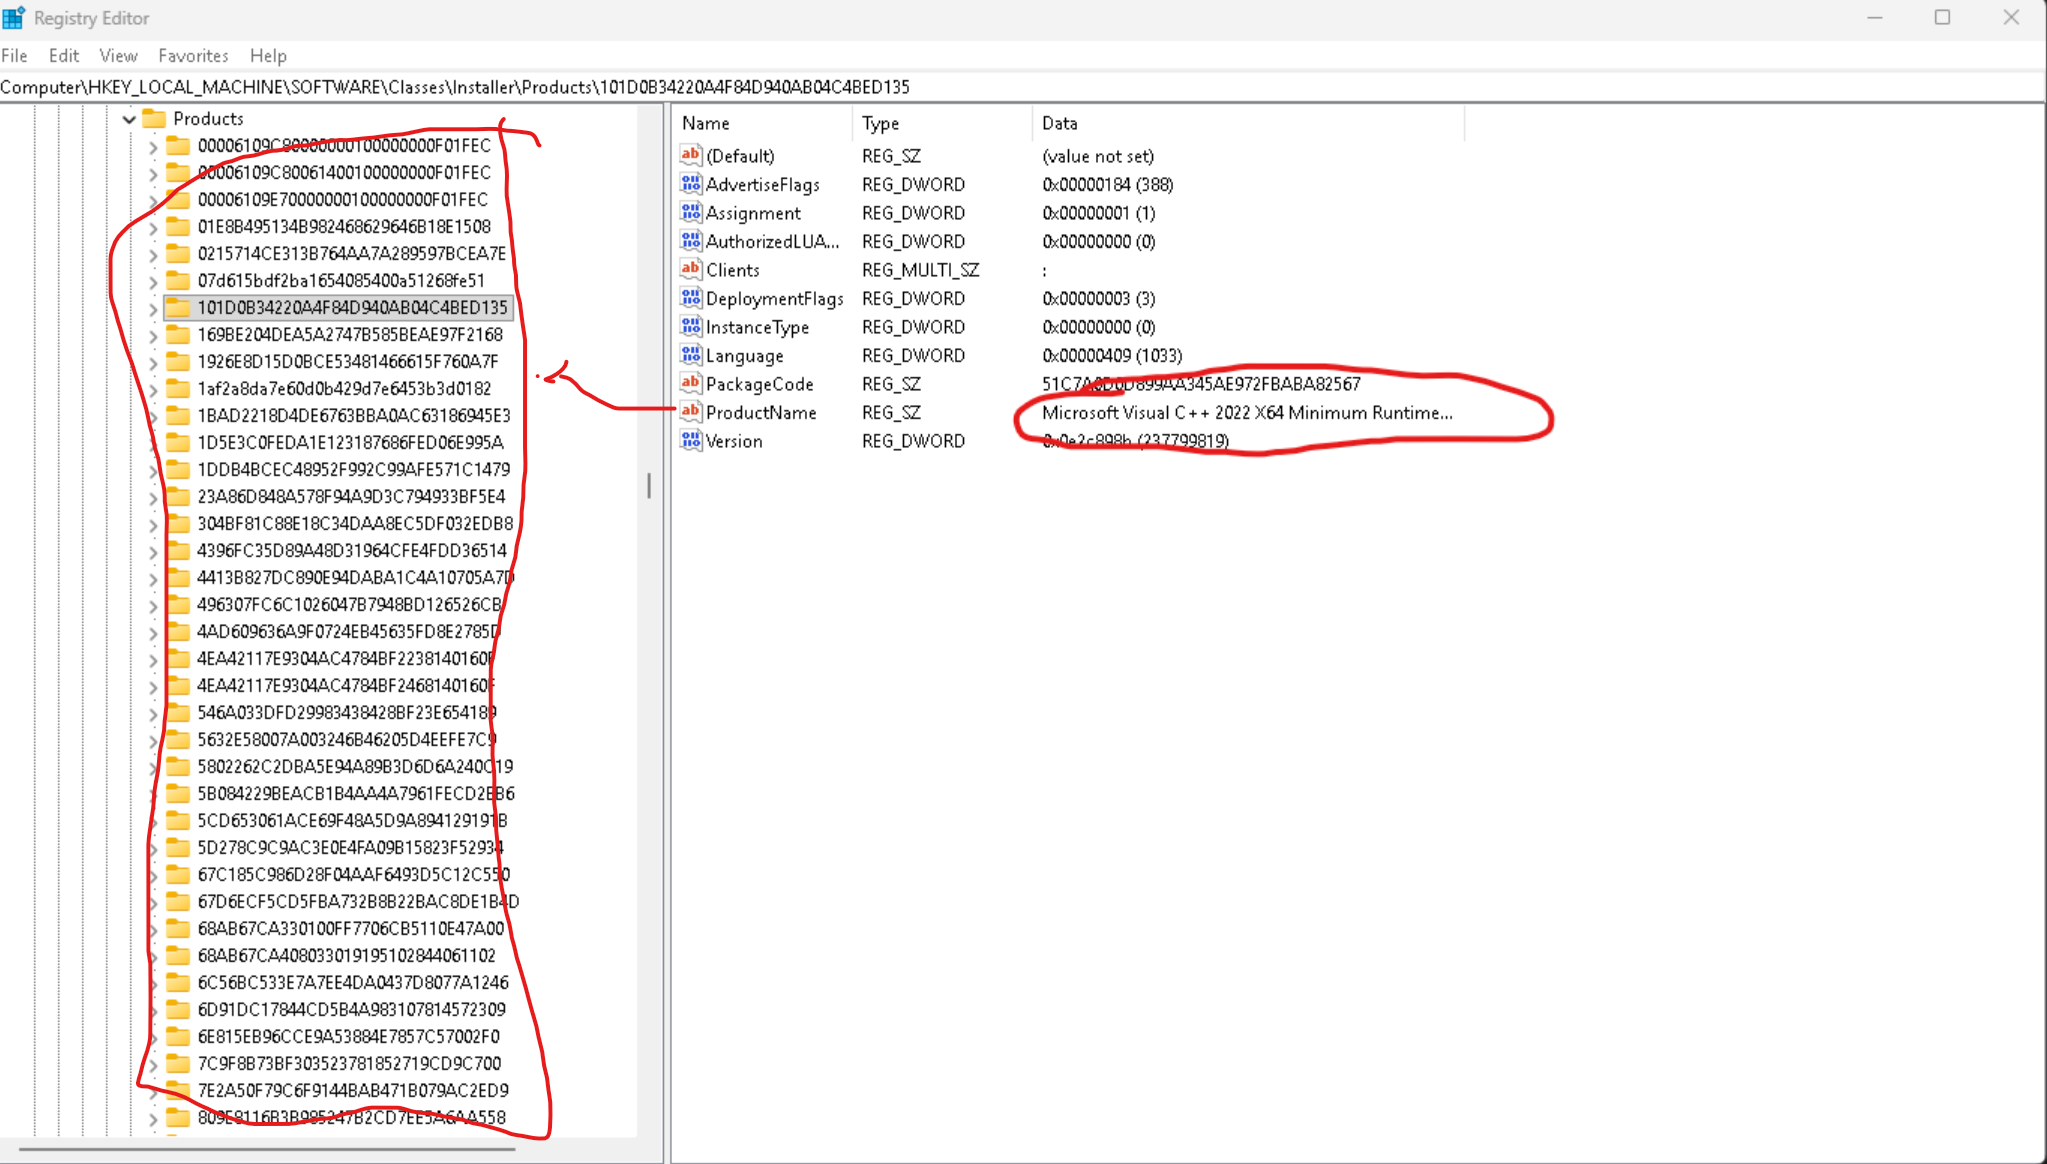
Task: Collapse the Products tree node
Action: [x=129, y=118]
